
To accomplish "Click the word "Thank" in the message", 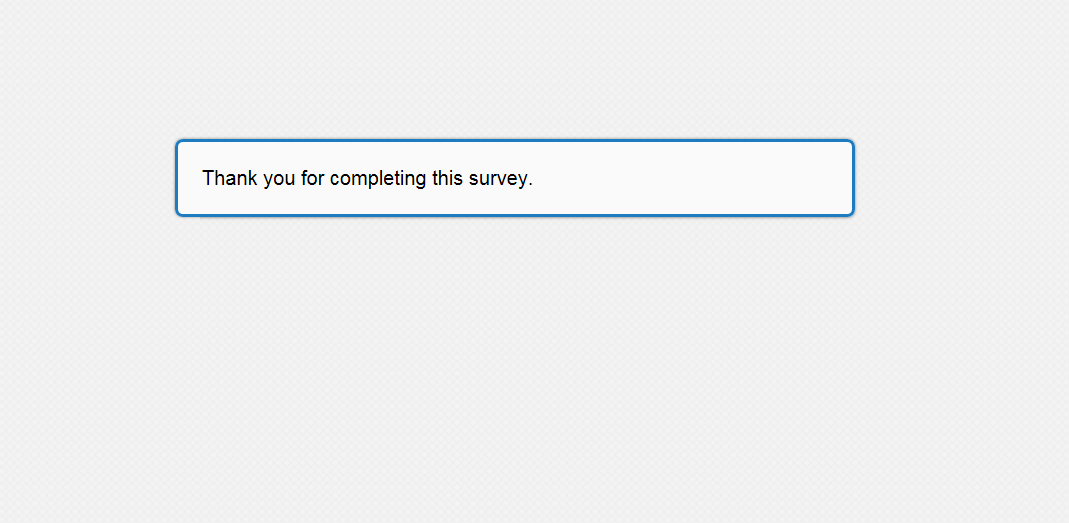I will pos(229,179).
